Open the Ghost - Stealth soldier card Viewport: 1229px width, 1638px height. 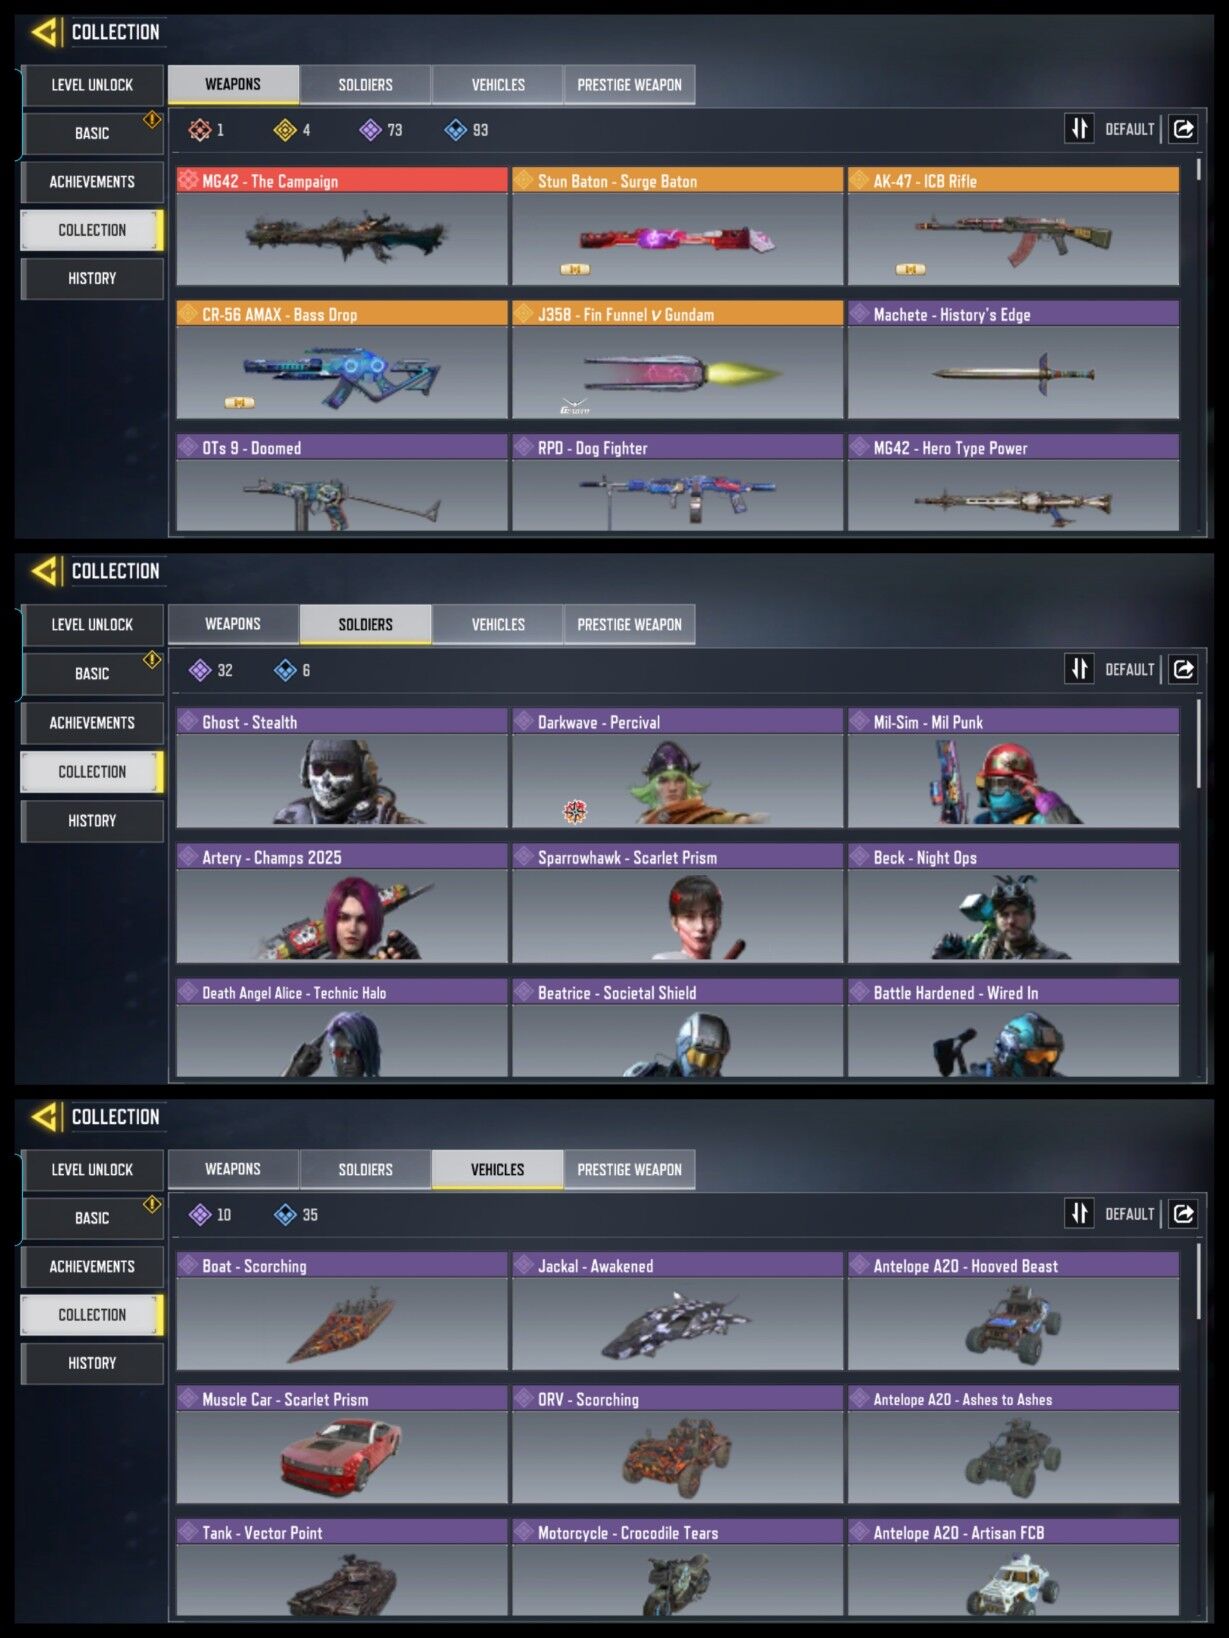click(x=342, y=768)
